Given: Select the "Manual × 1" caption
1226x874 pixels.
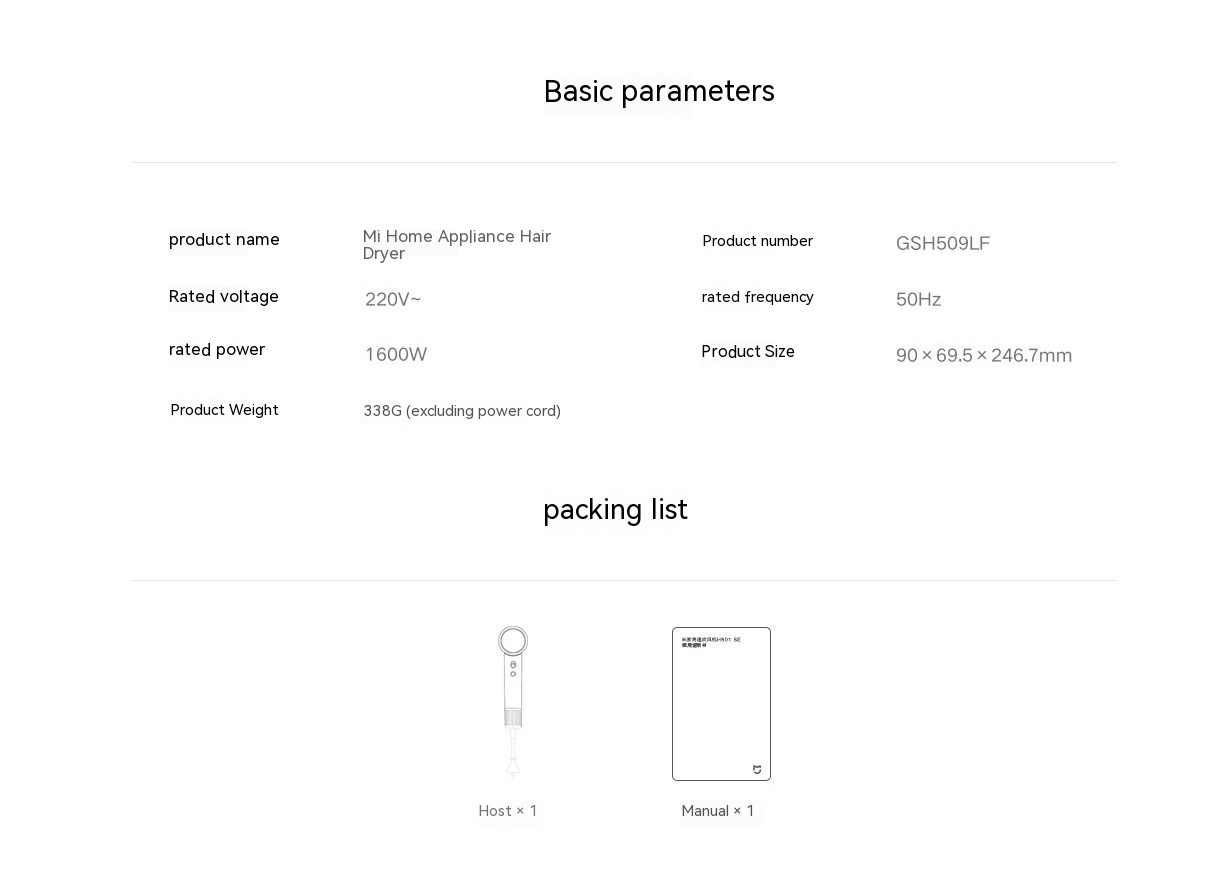Looking at the screenshot, I should click(x=718, y=811).
